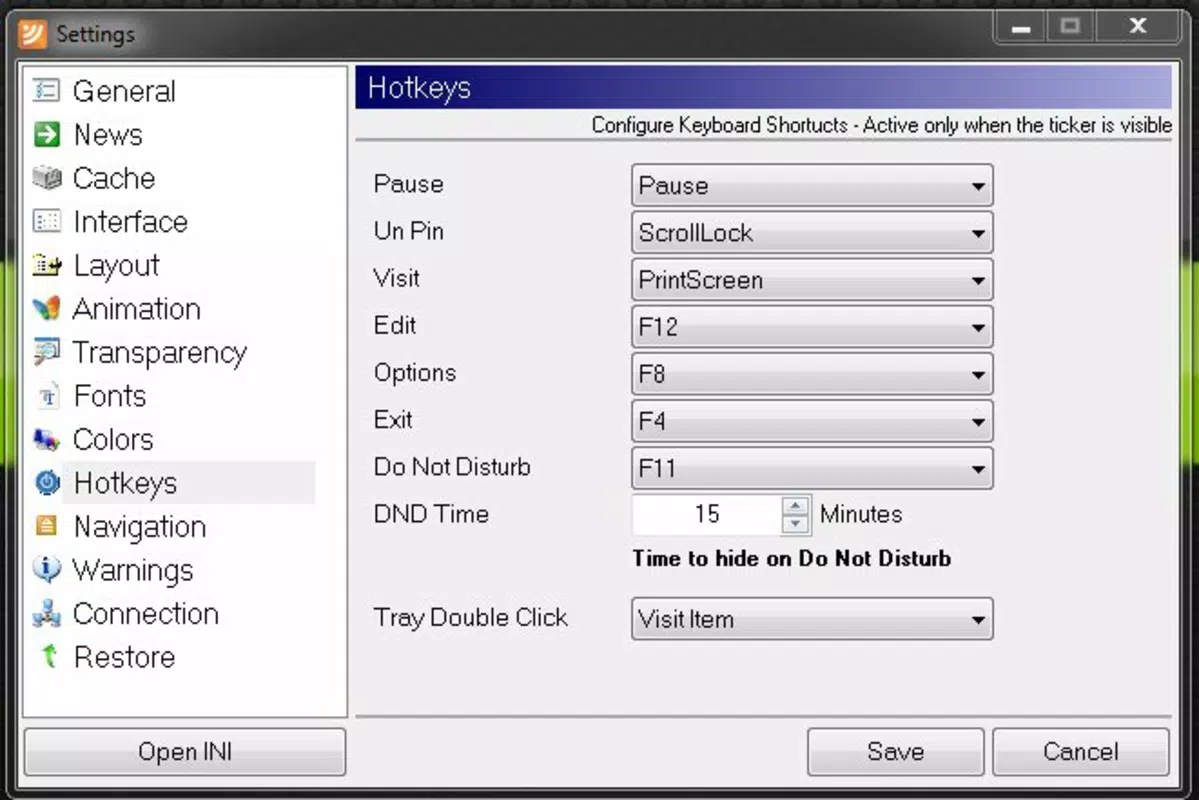Expand the Exit F4 dropdown

point(812,421)
